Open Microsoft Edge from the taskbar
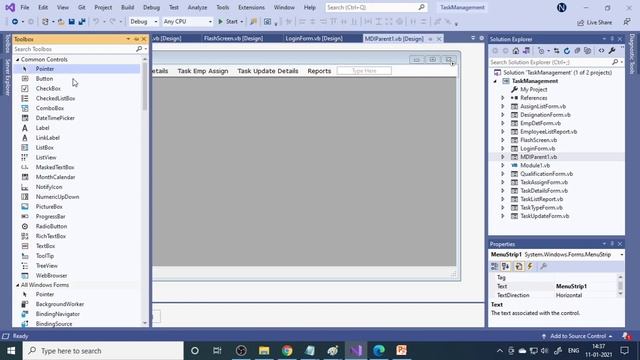This screenshot has height=360, width=640. pos(379,351)
